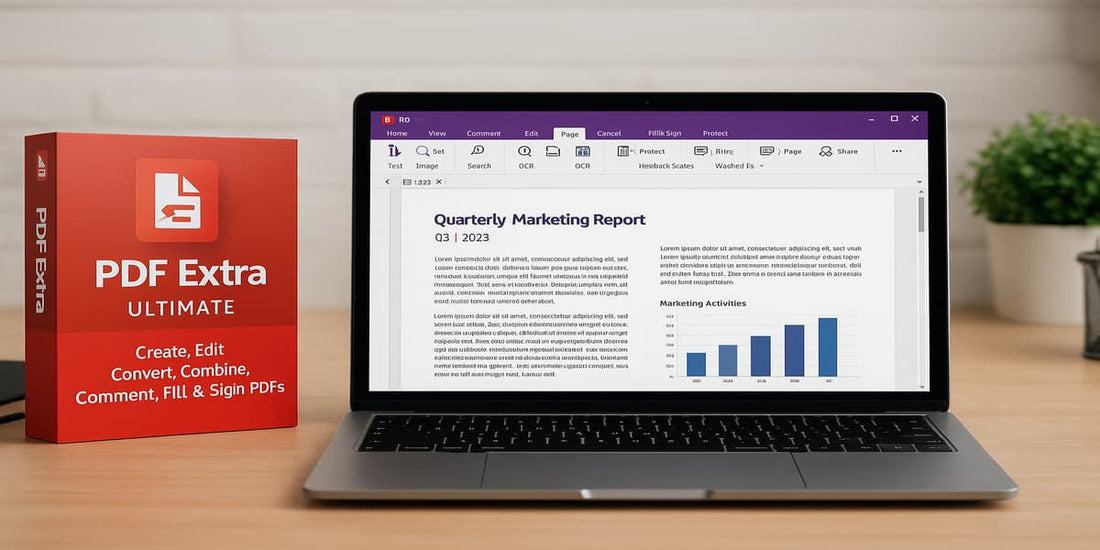Click the Share icon
This screenshot has width=1100, height=550.
pyautogui.click(x=826, y=151)
